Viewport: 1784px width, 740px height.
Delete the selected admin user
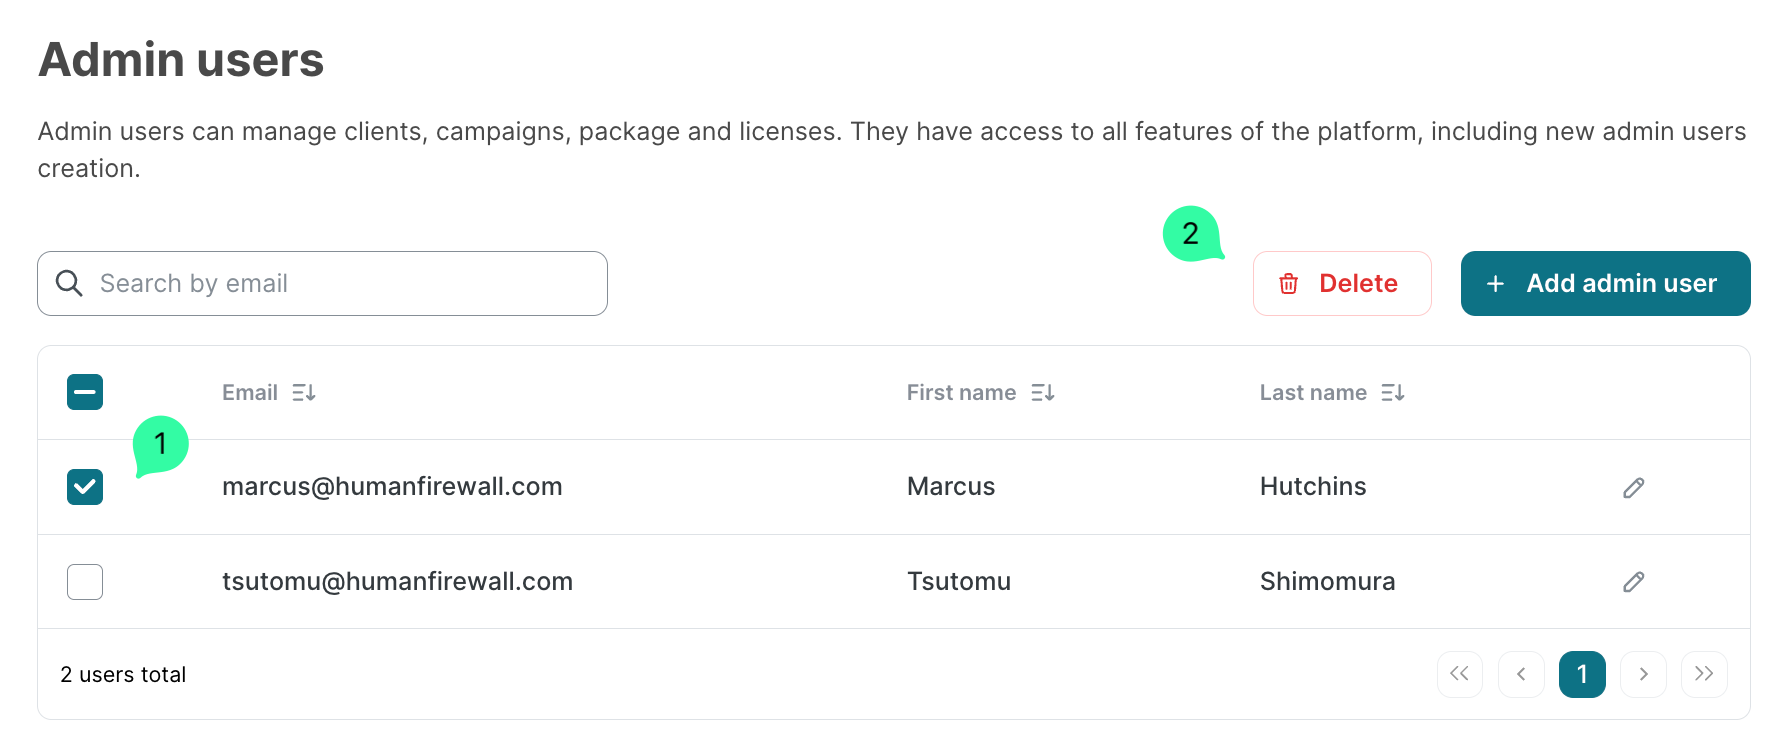[x=1341, y=284]
